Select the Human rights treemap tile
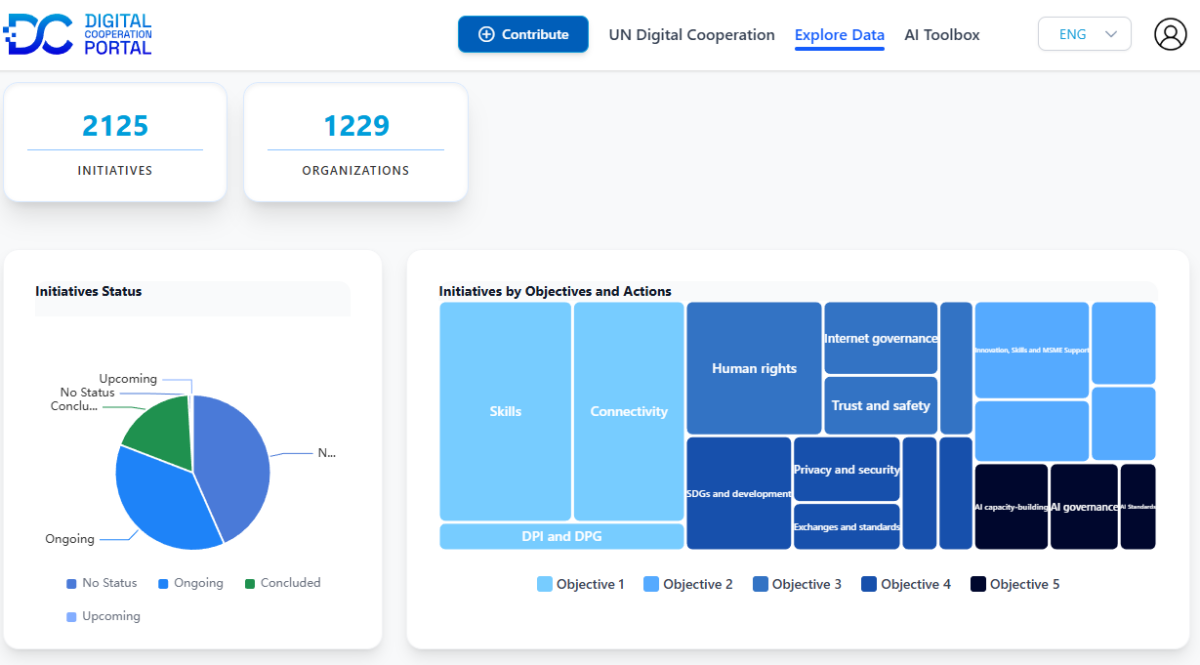Image resolution: width=1200 pixels, height=665 pixels. tap(754, 368)
